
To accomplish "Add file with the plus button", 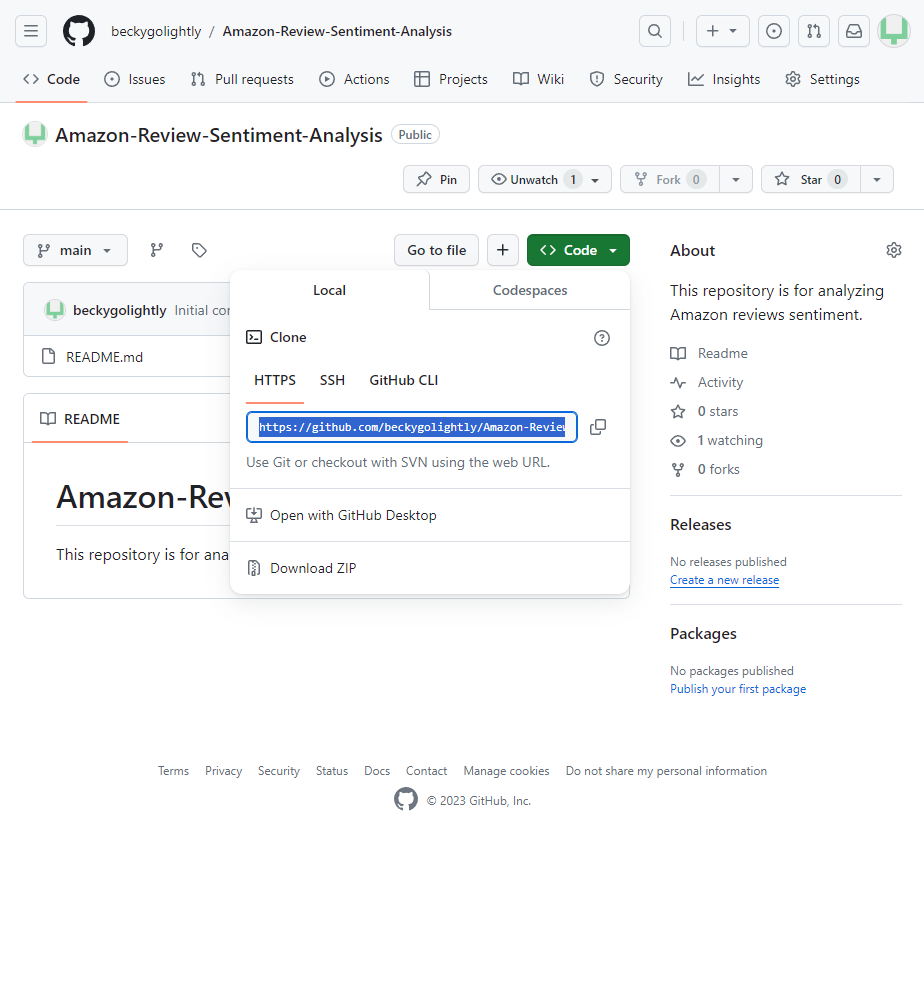I will tap(503, 250).
